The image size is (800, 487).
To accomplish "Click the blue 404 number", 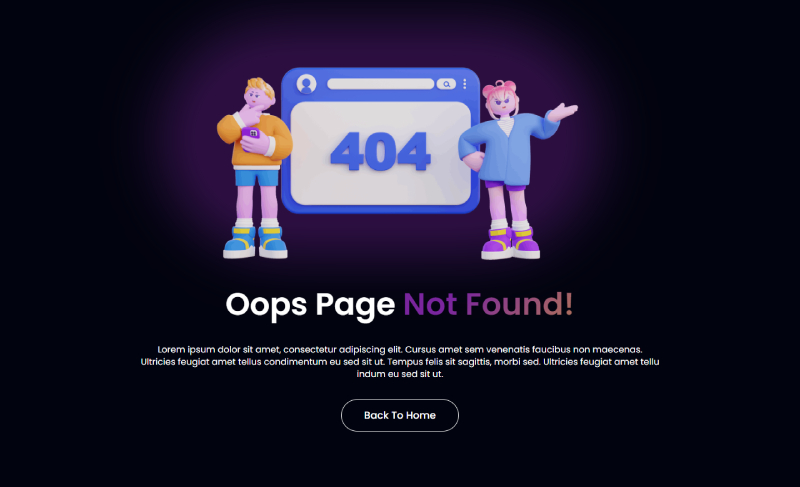I will (381, 151).
